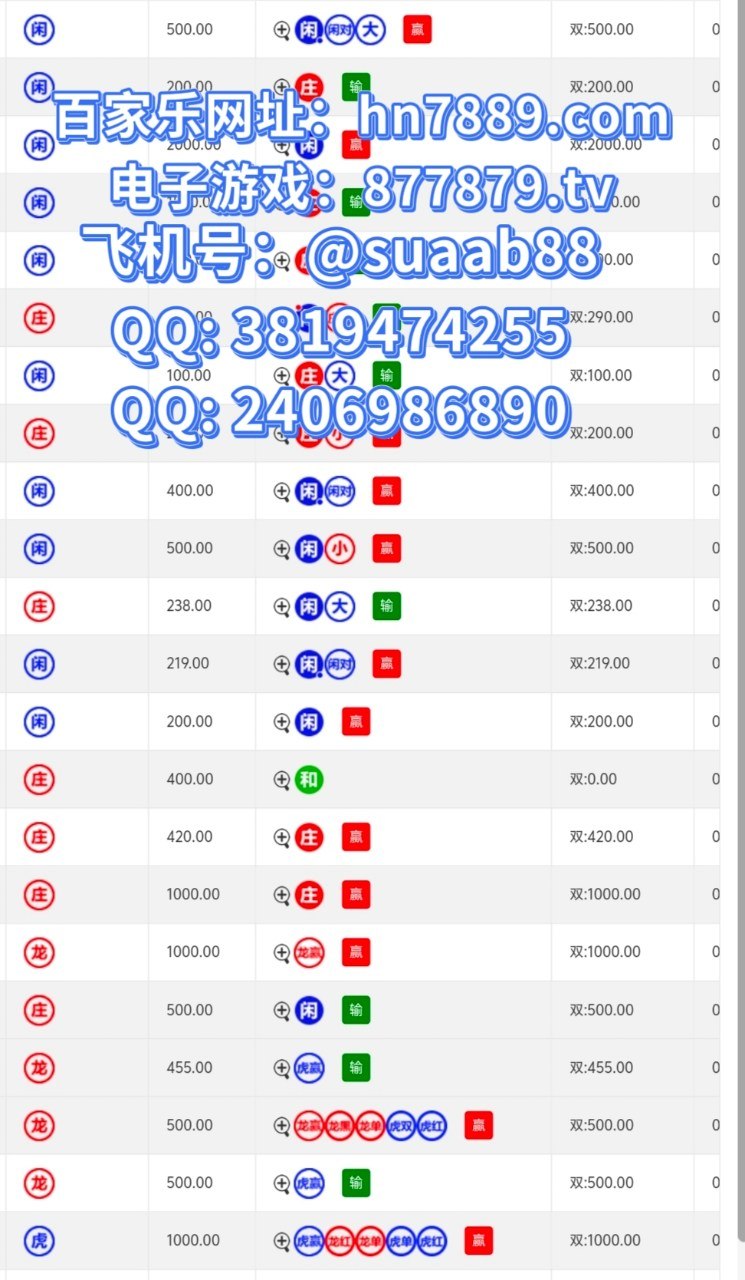Click the 455.00 bet amount cell

(x=189, y=1068)
